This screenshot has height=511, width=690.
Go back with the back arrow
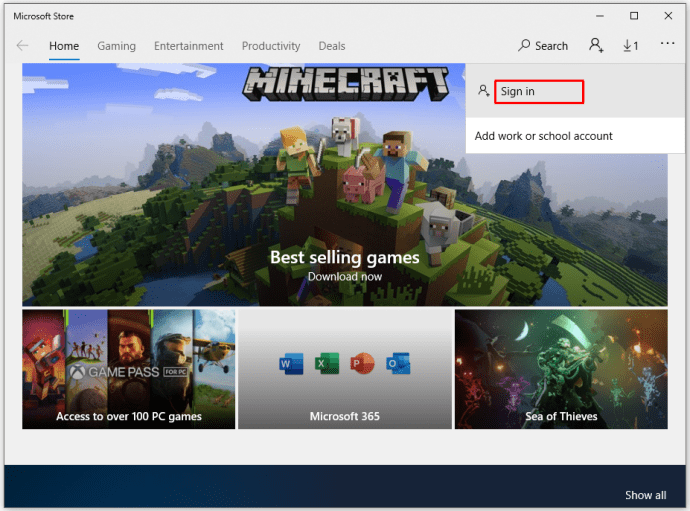coord(22,45)
